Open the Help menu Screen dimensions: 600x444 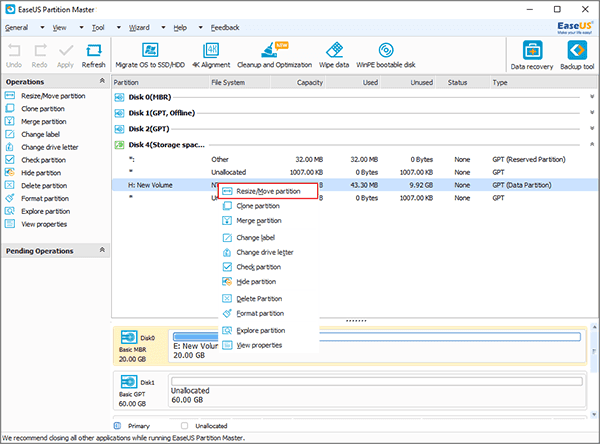pyautogui.click(x=180, y=28)
